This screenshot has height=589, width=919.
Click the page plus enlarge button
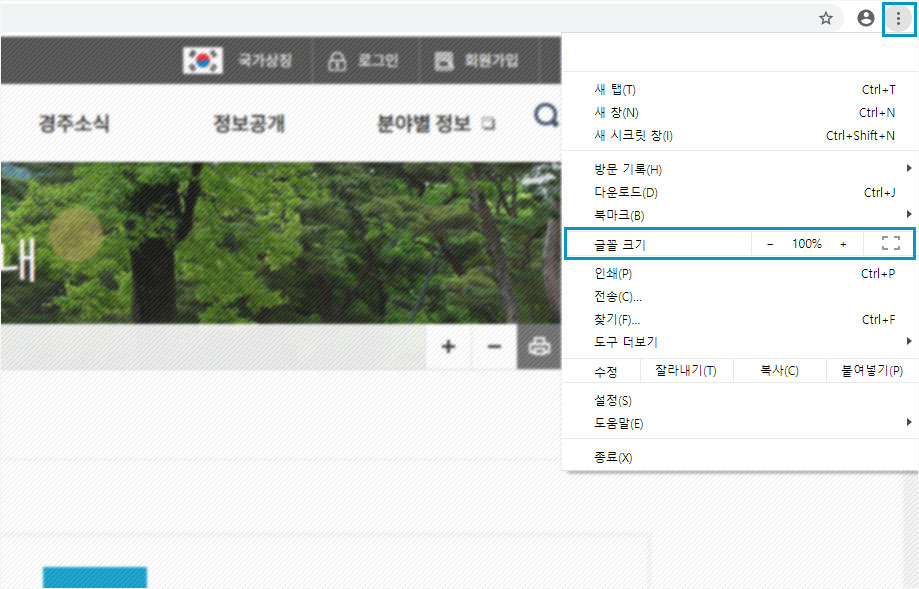[x=448, y=346]
